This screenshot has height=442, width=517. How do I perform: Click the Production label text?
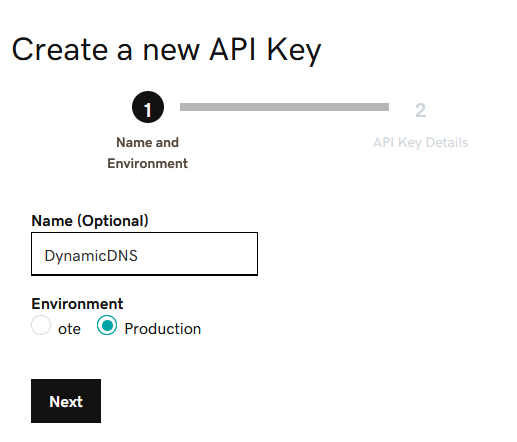click(163, 329)
